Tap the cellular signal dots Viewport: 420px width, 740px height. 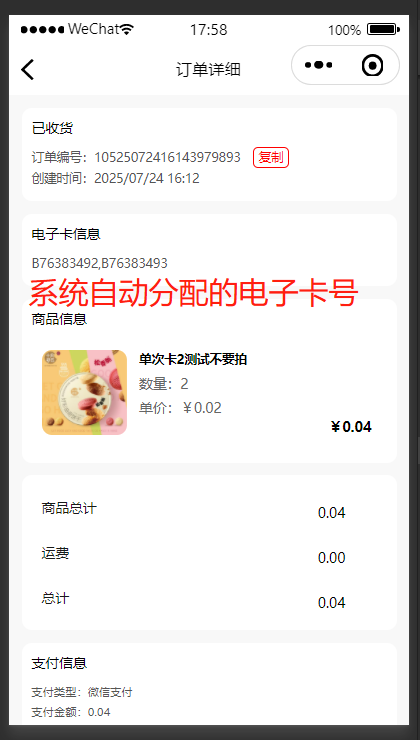[x=42, y=30]
